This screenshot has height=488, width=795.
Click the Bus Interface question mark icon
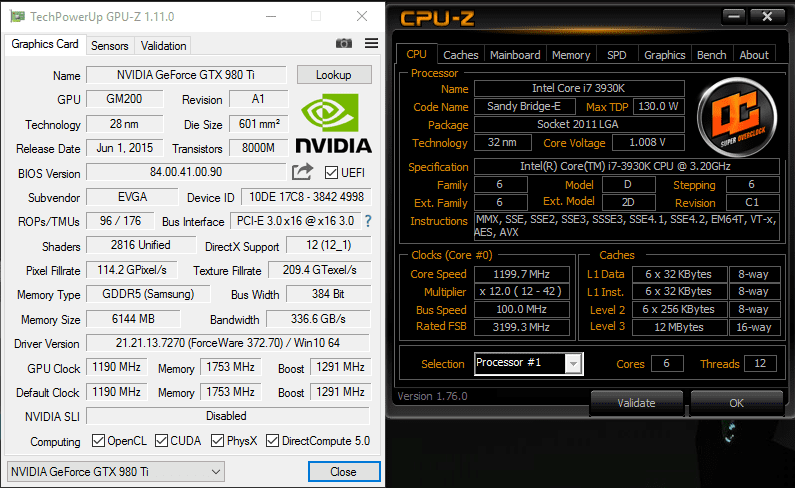[368, 221]
